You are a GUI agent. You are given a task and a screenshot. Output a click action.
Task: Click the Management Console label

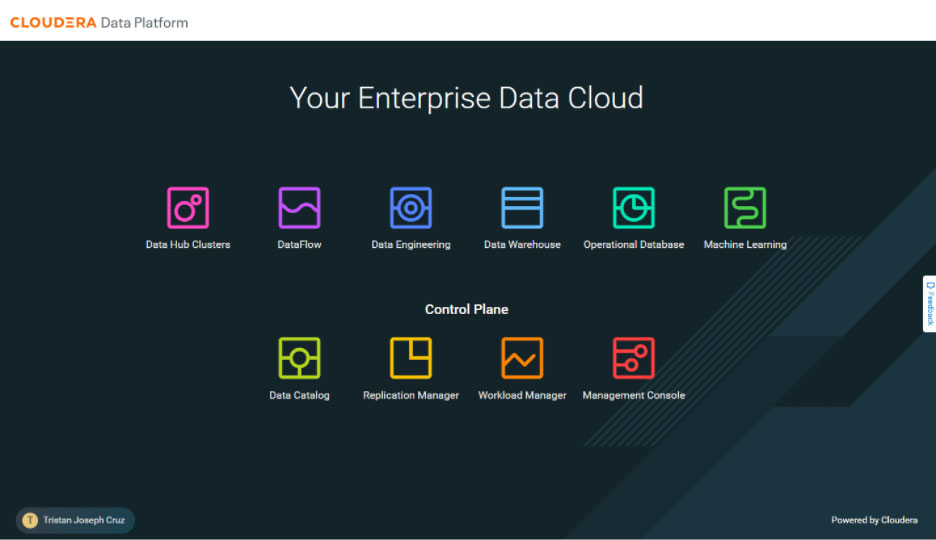click(x=633, y=395)
